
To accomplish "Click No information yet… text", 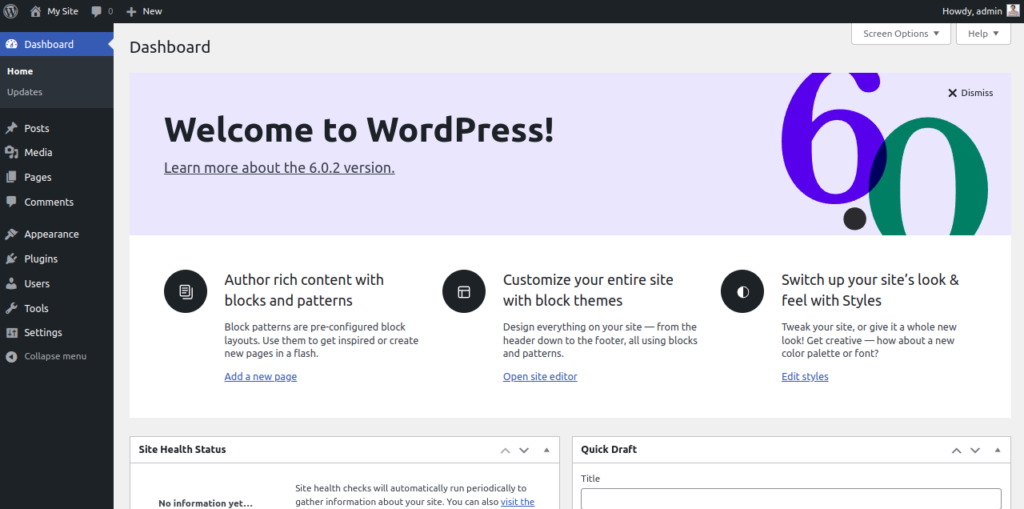I will pyautogui.click(x=206, y=504).
